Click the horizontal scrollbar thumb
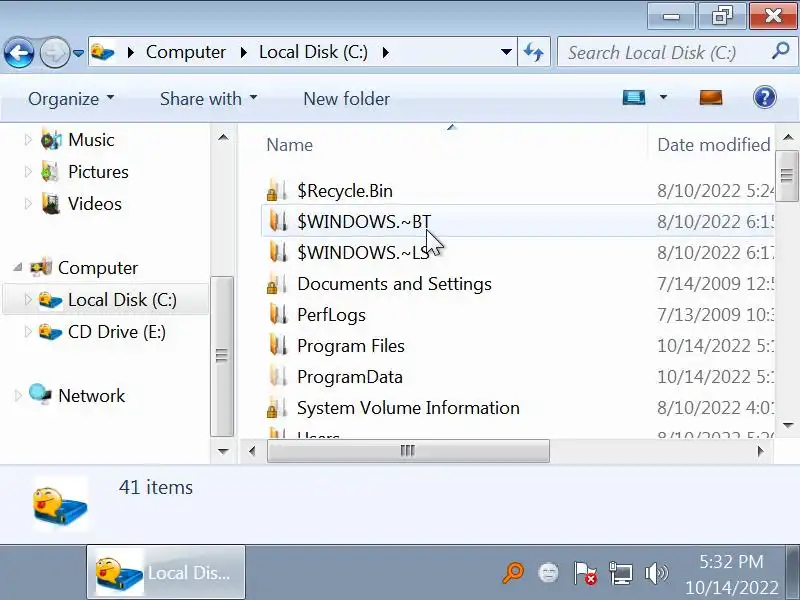 (x=408, y=451)
